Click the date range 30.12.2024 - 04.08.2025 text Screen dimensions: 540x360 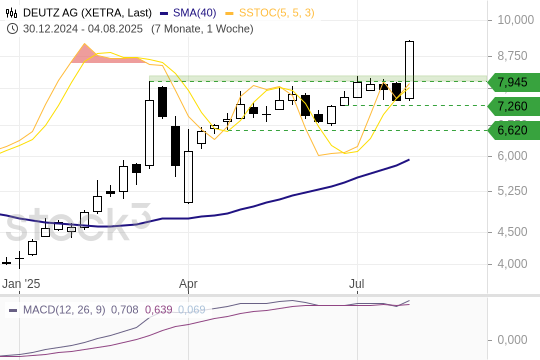click(x=83, y=29)
